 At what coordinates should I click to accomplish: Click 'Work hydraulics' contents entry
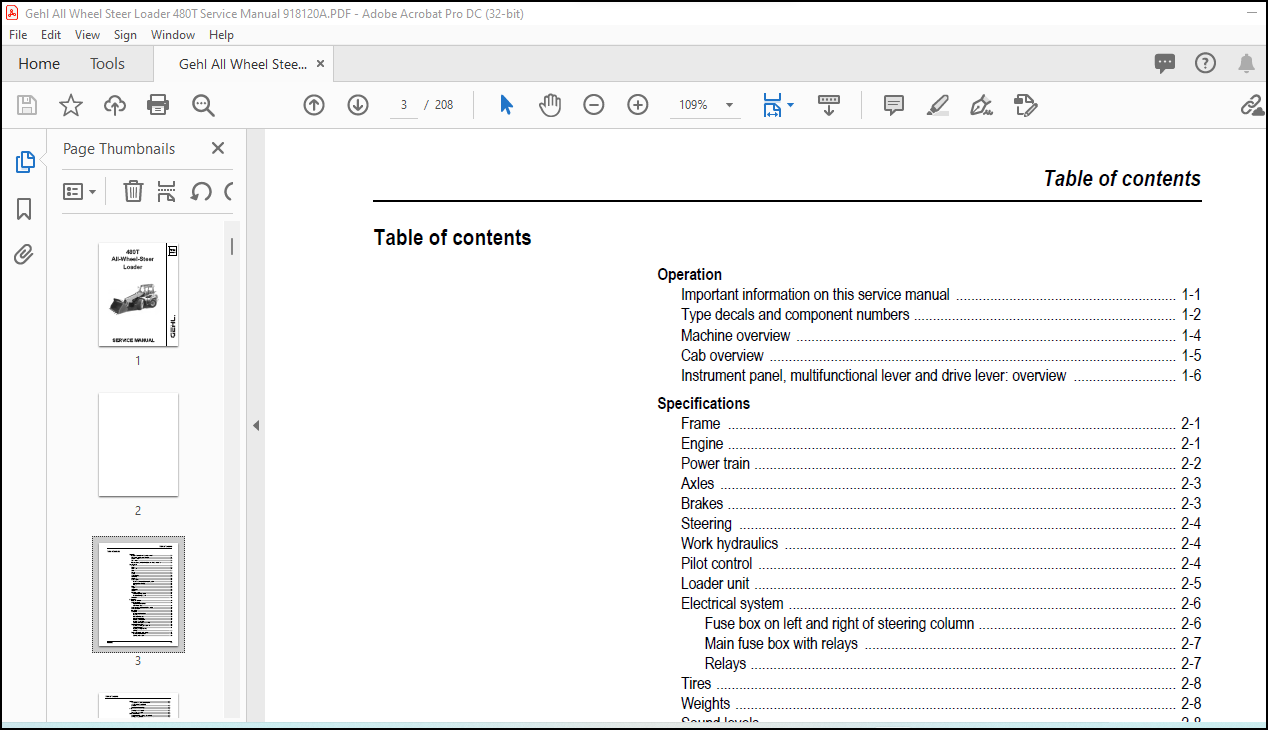(x=729, y=543)
